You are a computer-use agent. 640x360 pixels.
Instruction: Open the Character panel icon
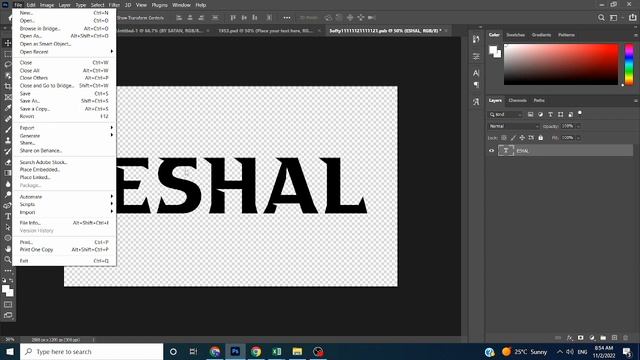pyautogui.click(x=476, y=73)
